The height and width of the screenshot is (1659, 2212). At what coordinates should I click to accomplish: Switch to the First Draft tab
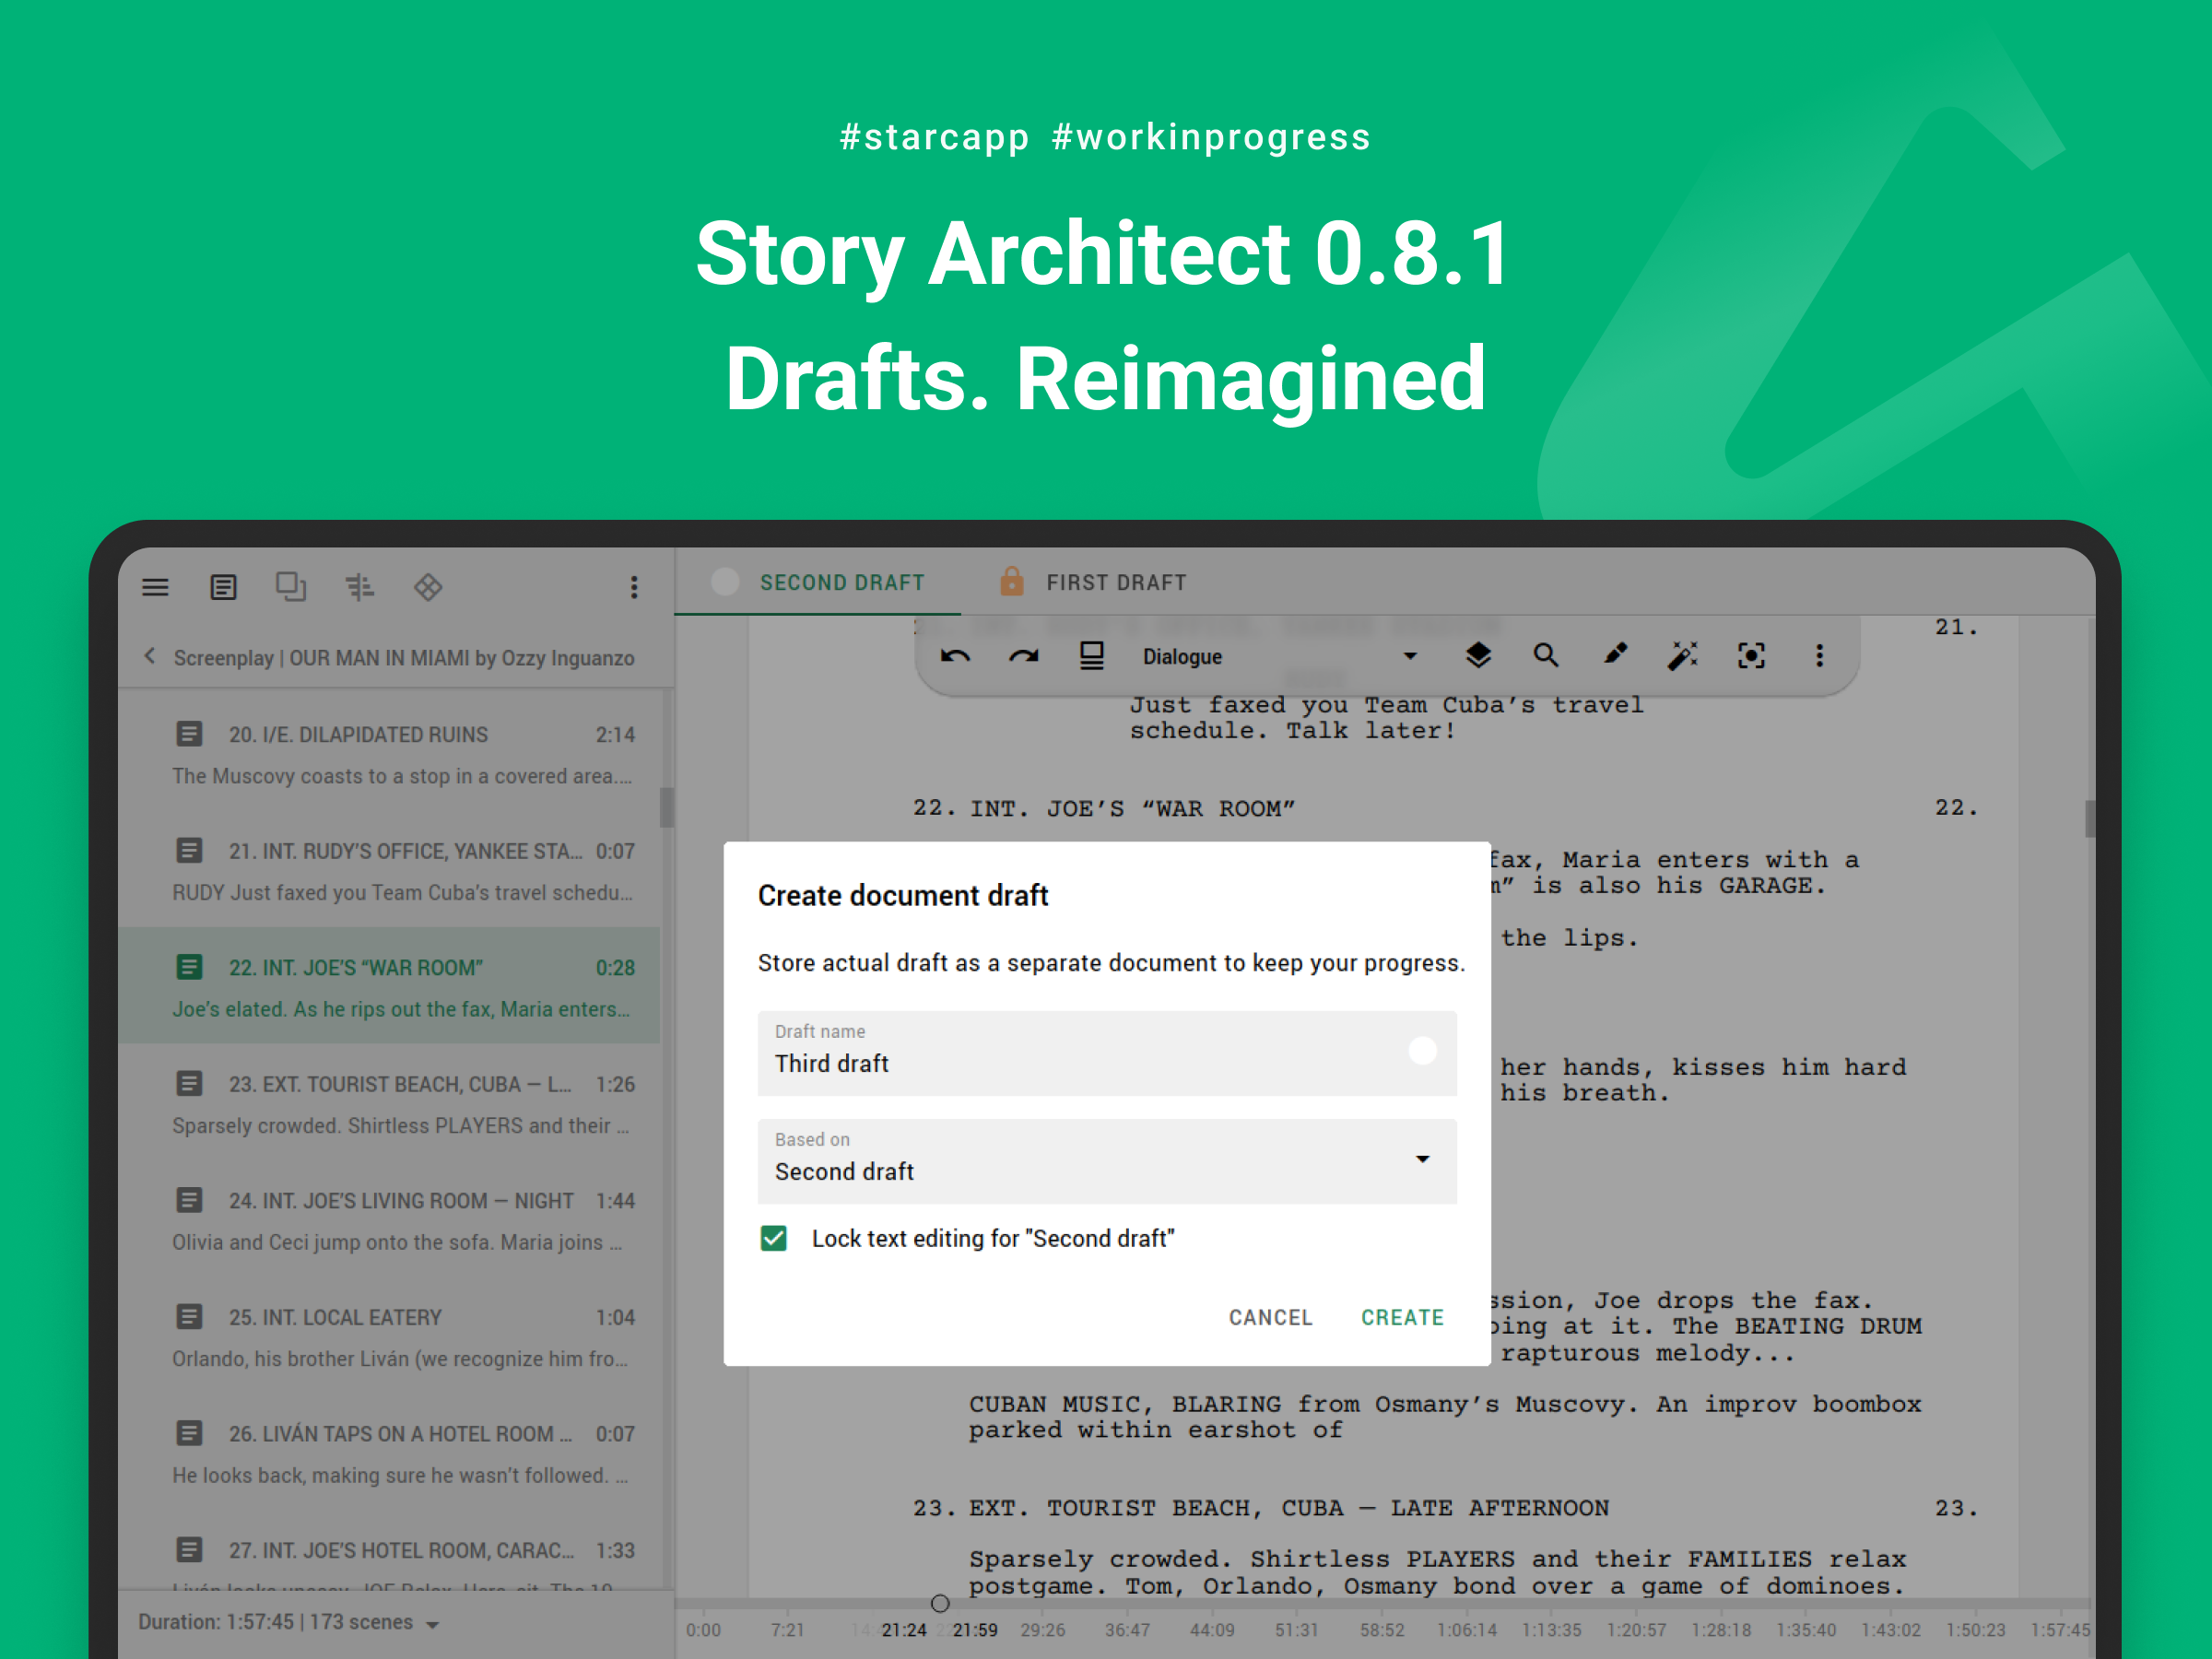tap(1115, 582)
